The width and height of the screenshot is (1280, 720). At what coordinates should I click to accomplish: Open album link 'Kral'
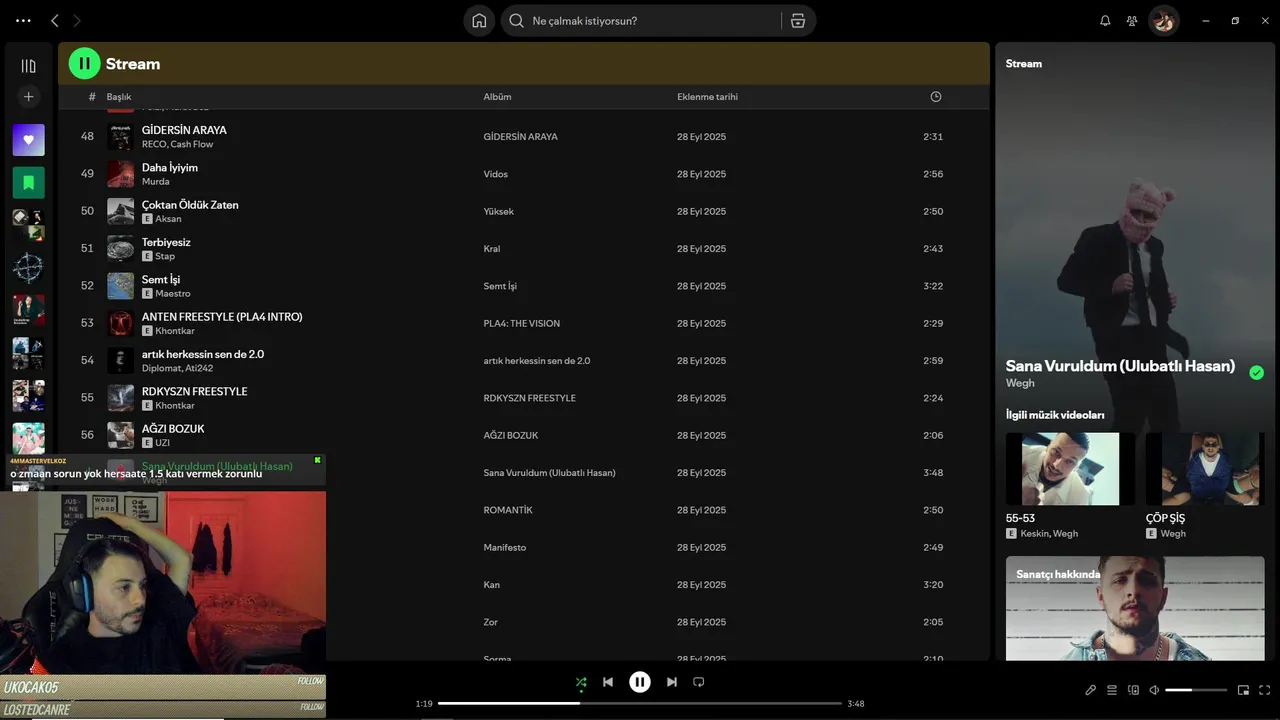(x=491, y=248)
